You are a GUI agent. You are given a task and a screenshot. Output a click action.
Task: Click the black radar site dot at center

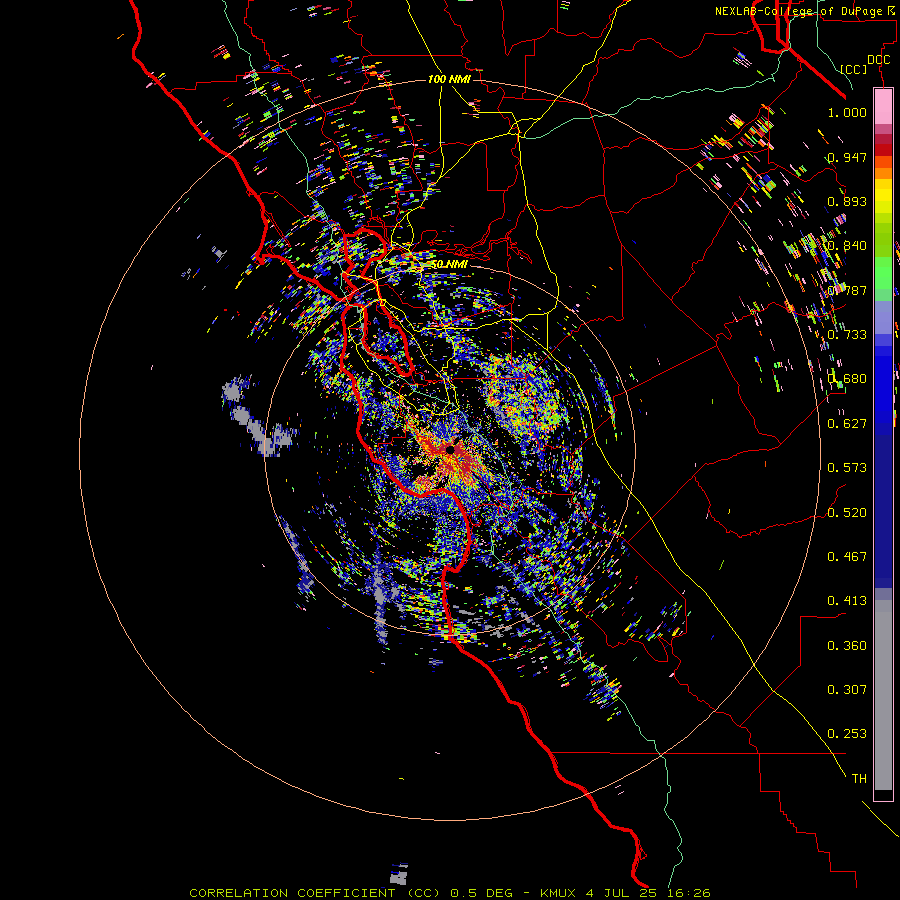(451, 449)
